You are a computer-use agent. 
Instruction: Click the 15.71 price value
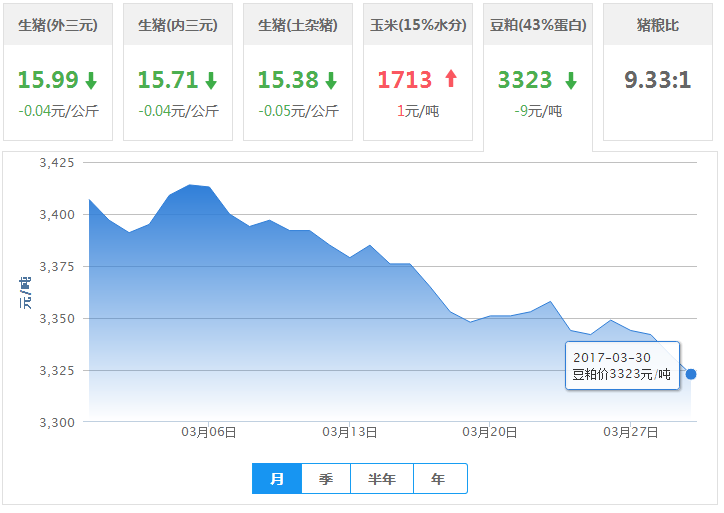[x=168, y=80]
